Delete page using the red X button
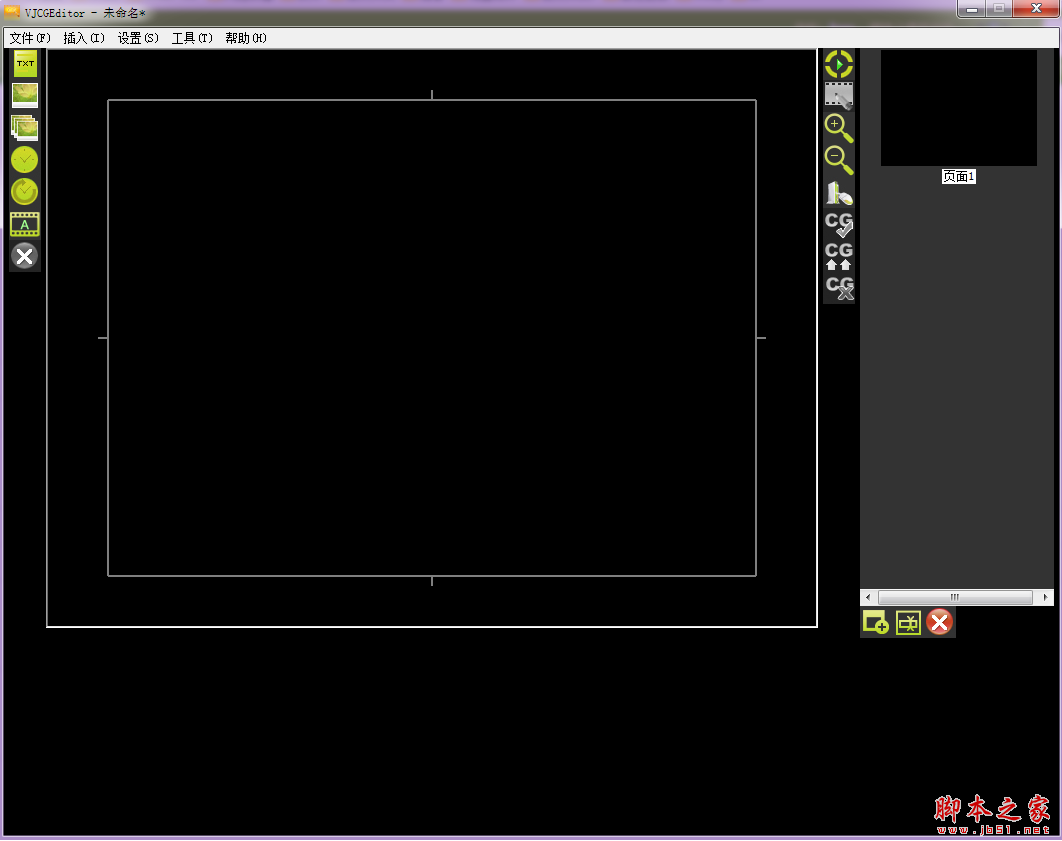Image resolution: width=1062 pixels, height=841 pixels. coord(939,622)
